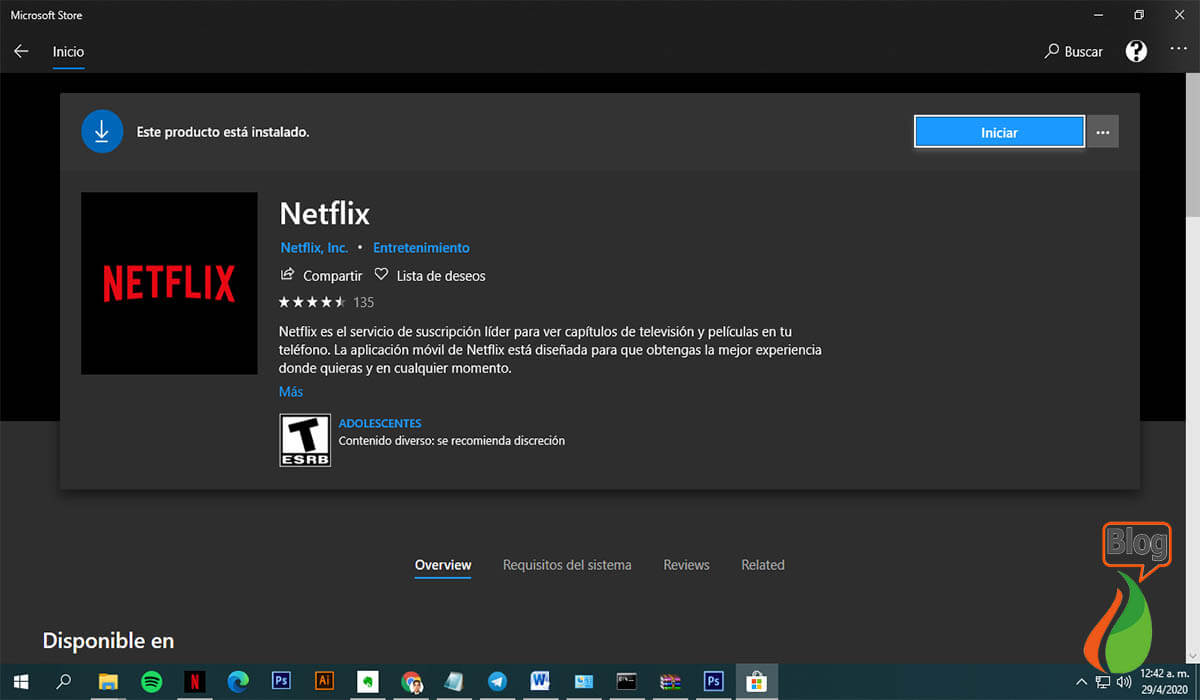Screen dimensions: 1200x700
Task: Open Spotify from the taskbar
Action: pos(152,681)
